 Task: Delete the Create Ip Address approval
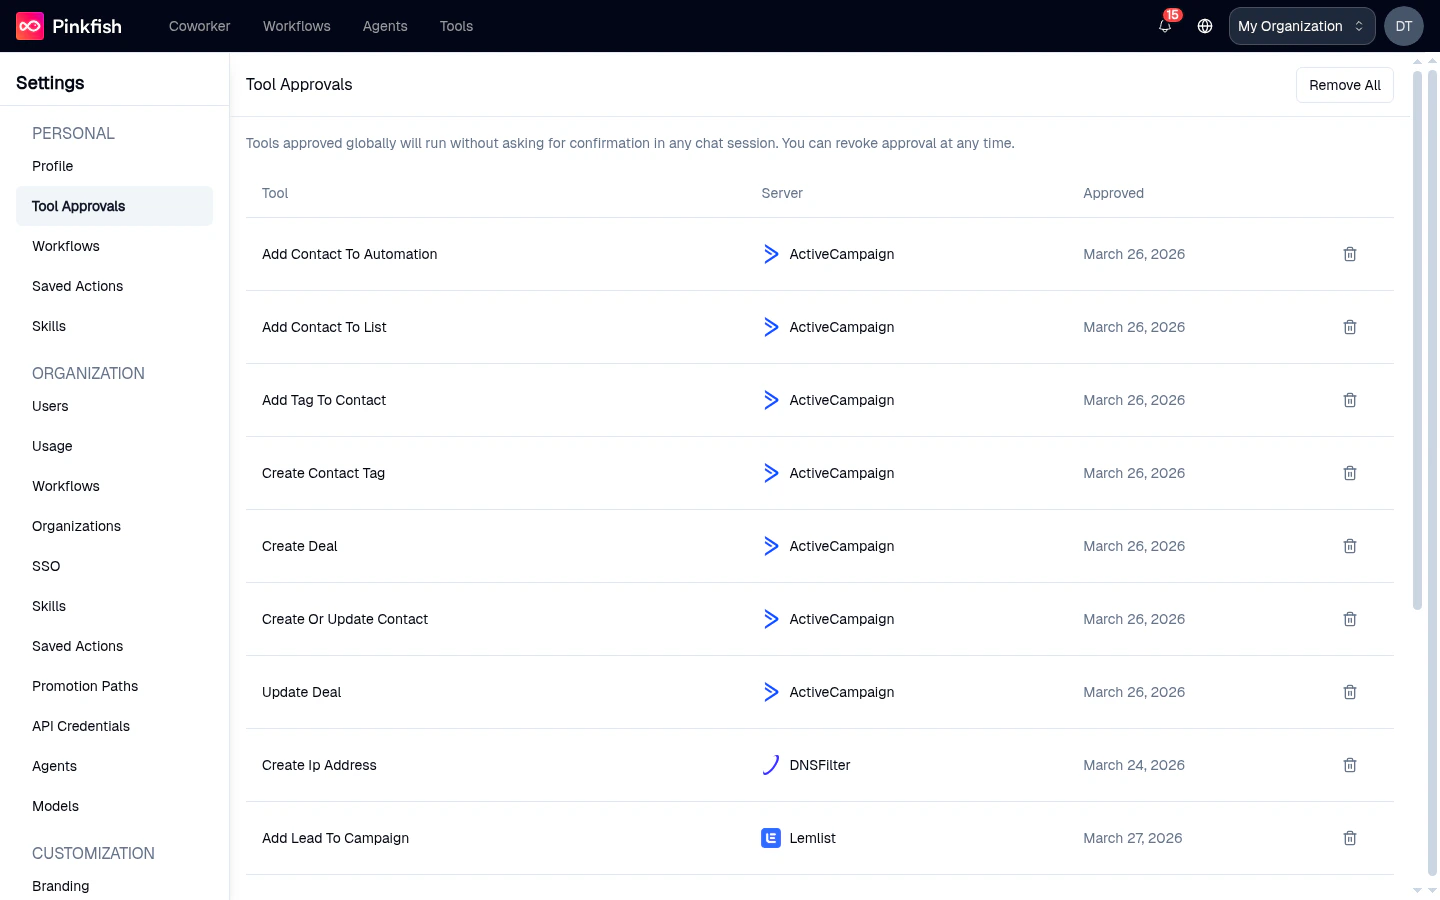(1349, 765)
